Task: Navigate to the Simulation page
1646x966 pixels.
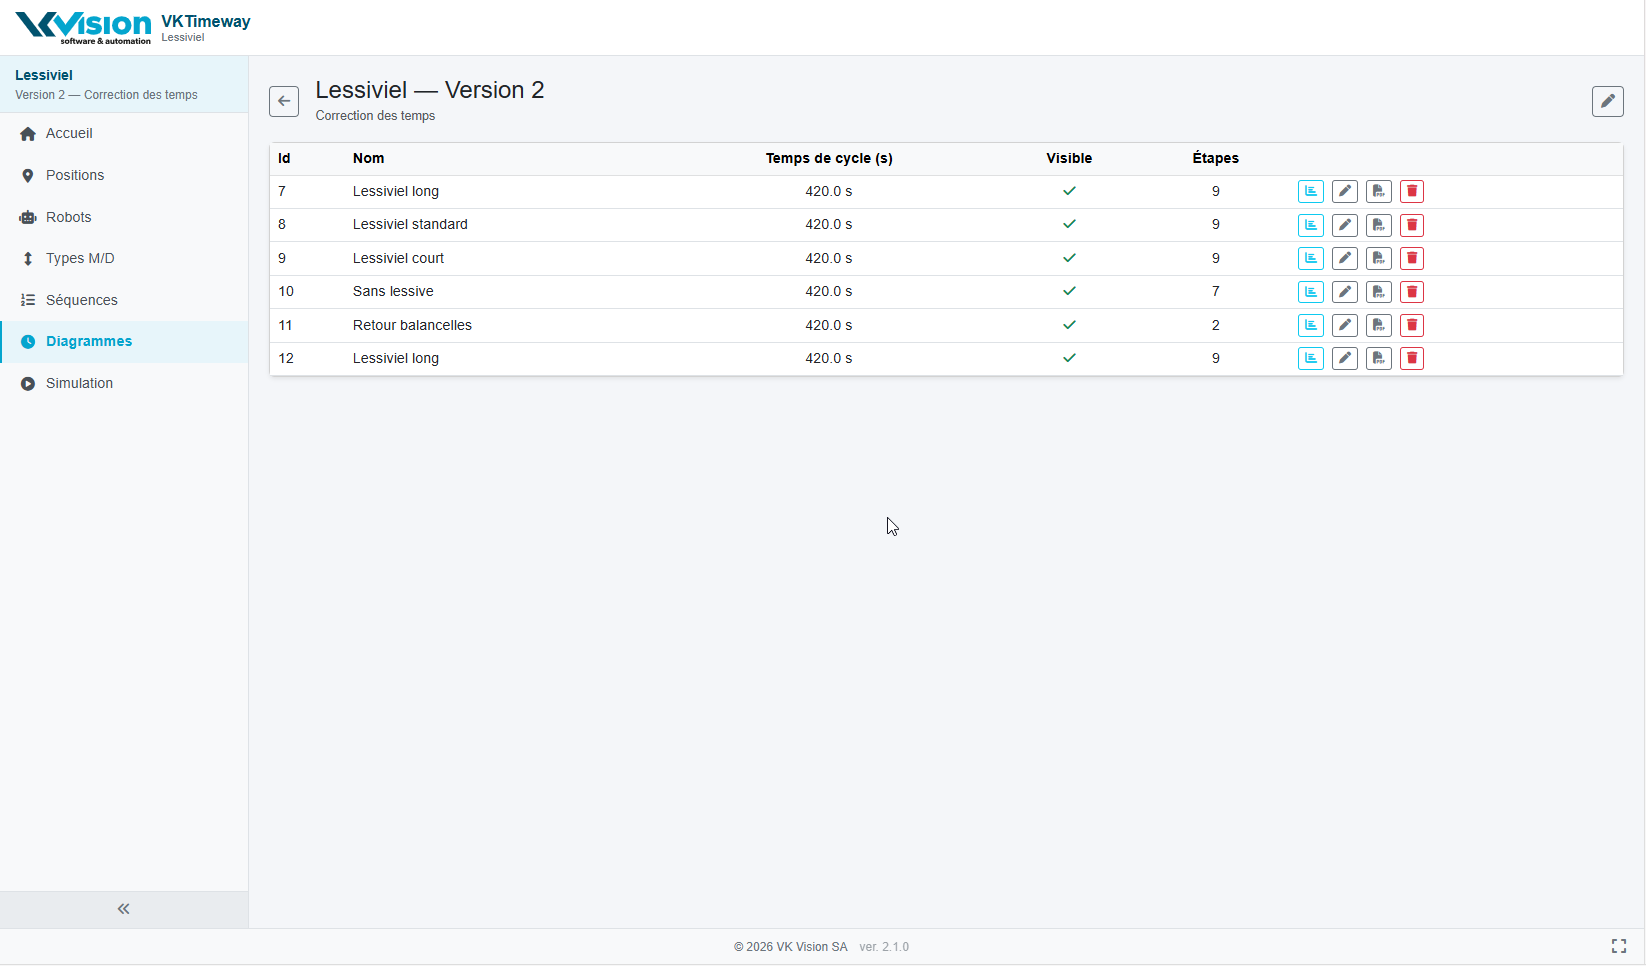Action: [79, 383]
